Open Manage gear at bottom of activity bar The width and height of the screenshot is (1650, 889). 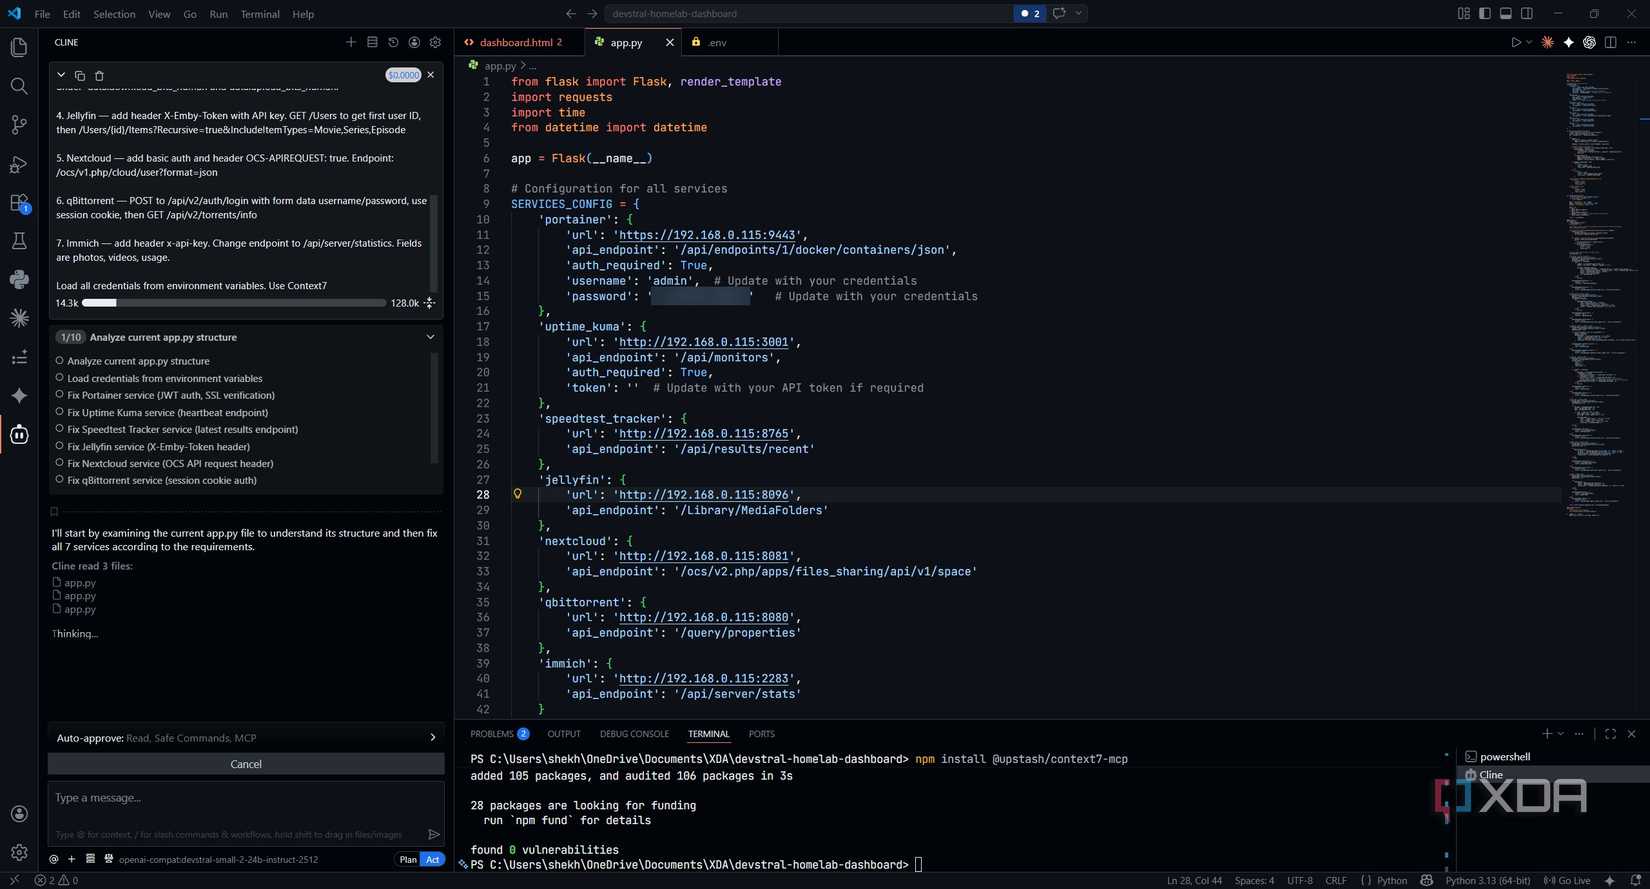point(19,852)
